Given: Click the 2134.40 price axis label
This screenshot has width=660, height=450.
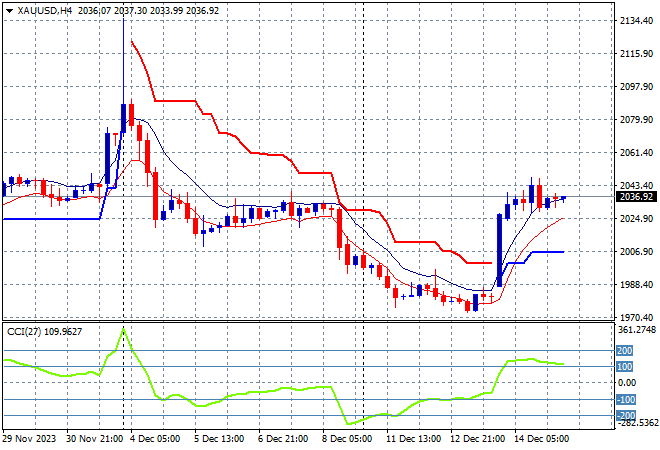Looking at the screenshot, I should point(638,21).
